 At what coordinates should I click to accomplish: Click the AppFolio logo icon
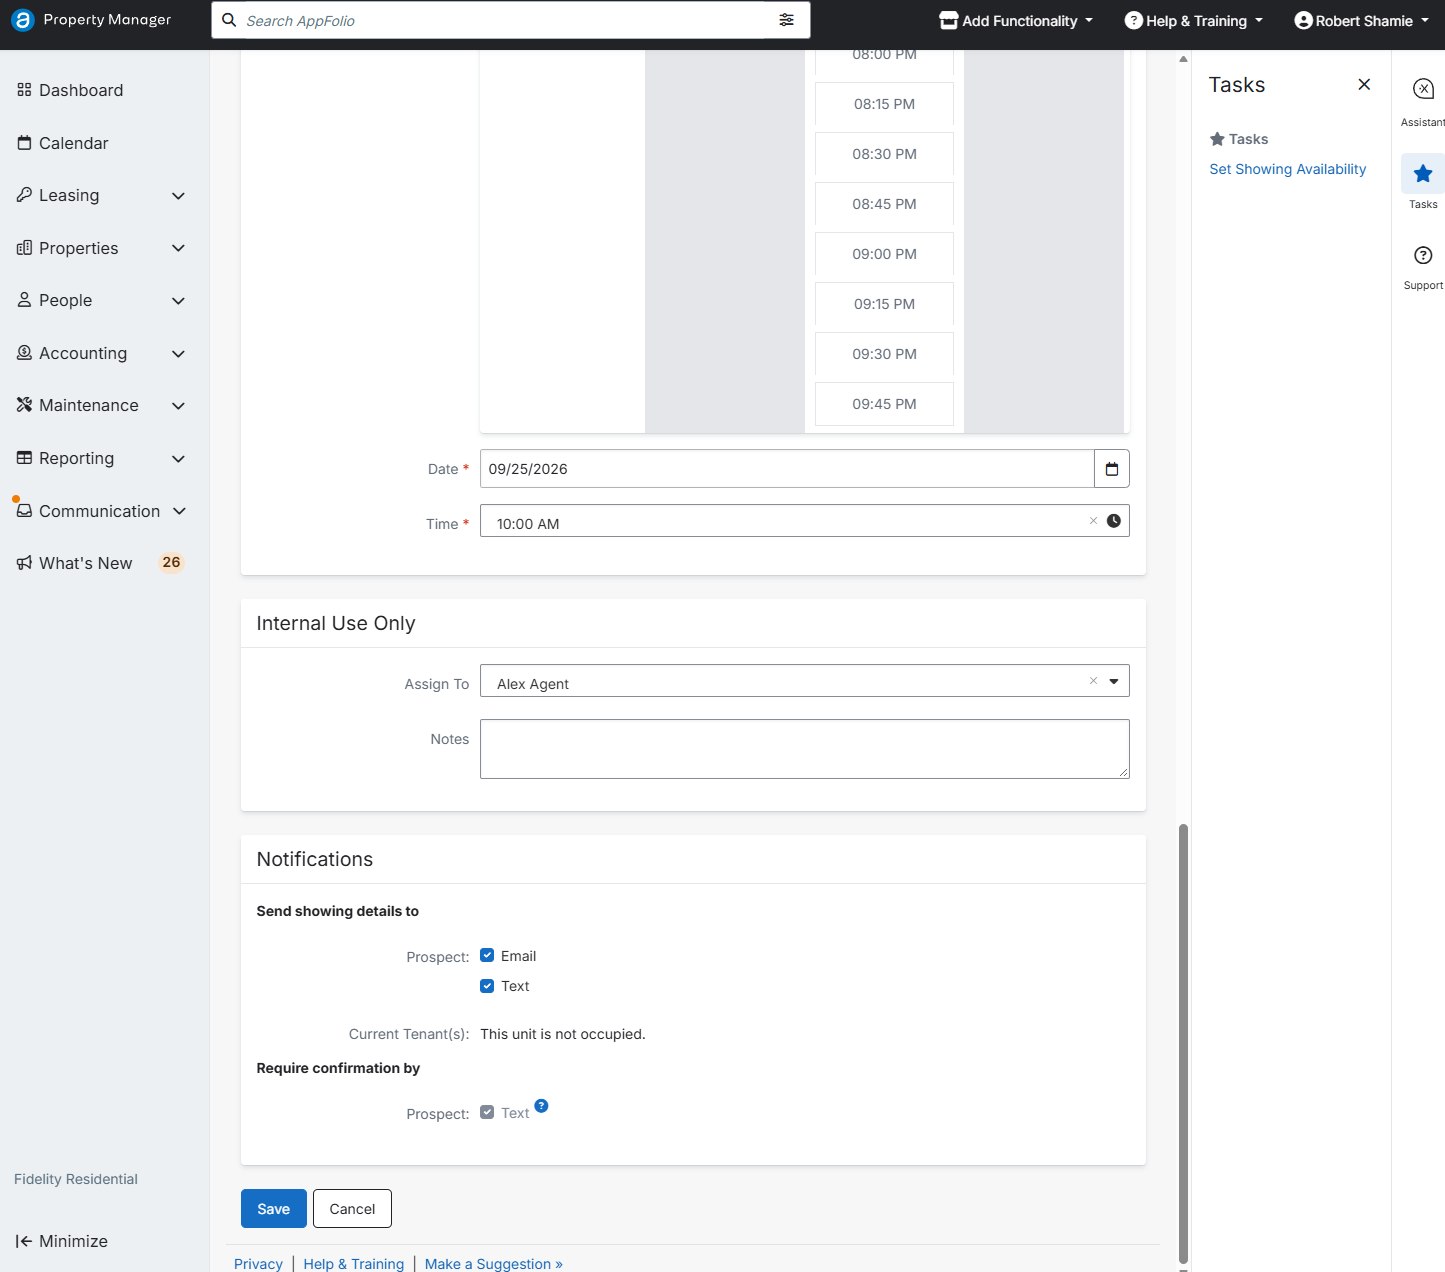click(x=22, y=20)
